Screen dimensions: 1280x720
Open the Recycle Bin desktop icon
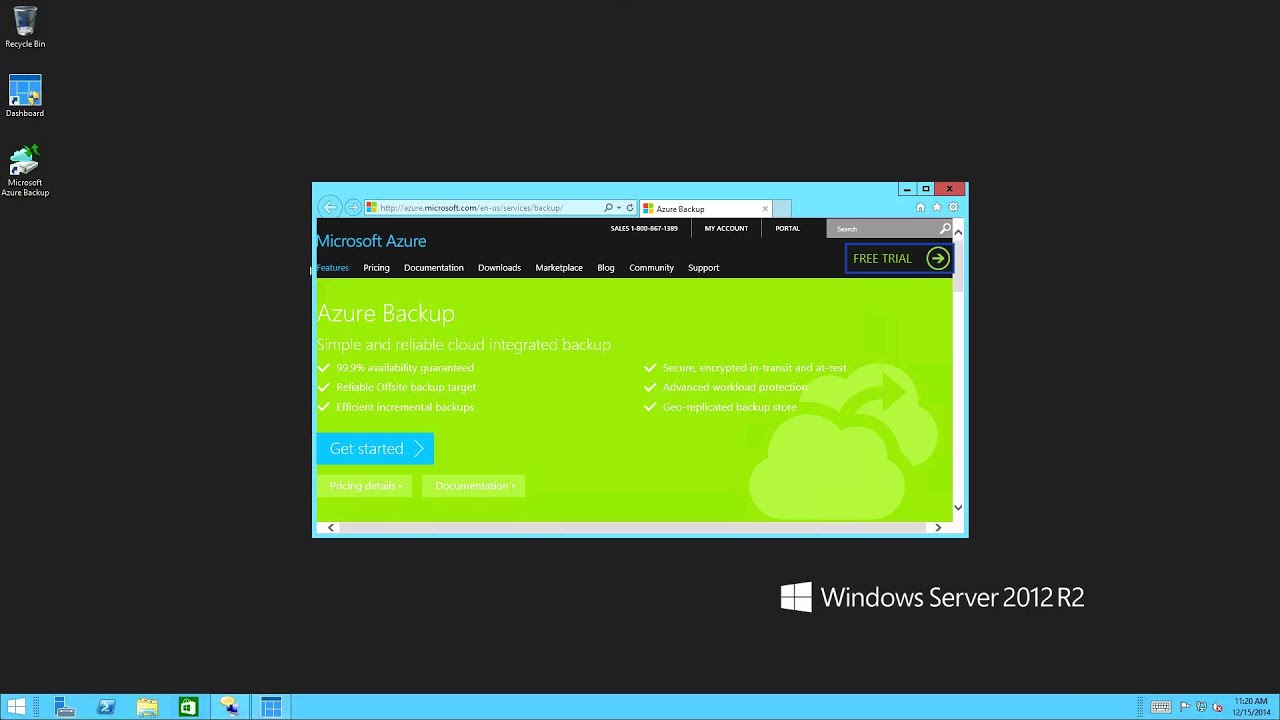[x=25, y=27]
